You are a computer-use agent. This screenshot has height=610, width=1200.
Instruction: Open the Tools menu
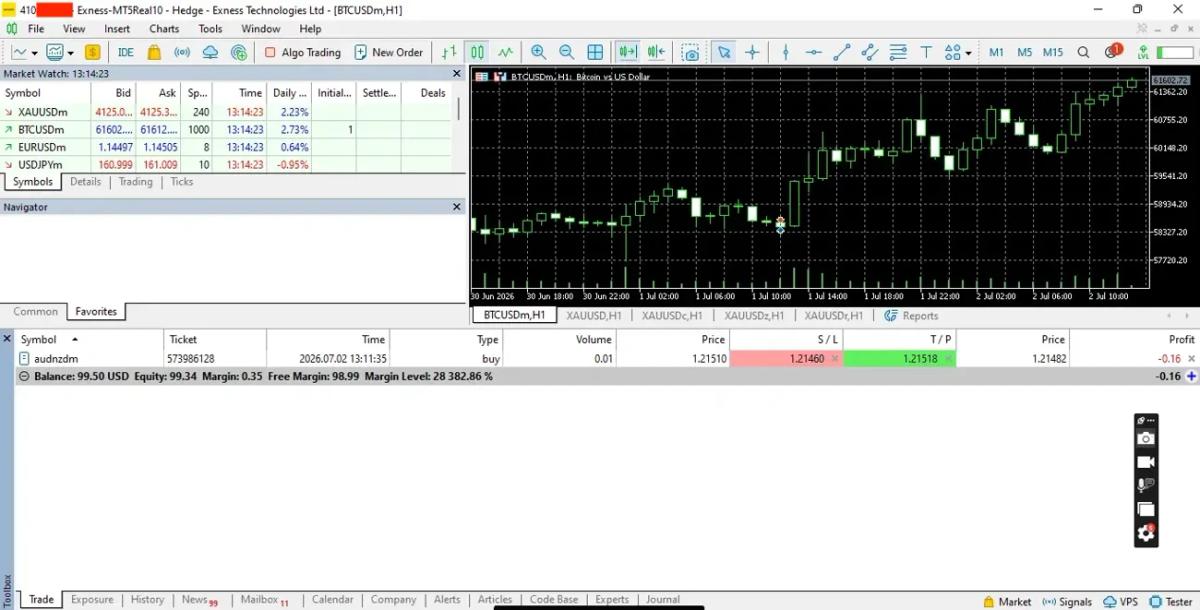click(210, 29)
